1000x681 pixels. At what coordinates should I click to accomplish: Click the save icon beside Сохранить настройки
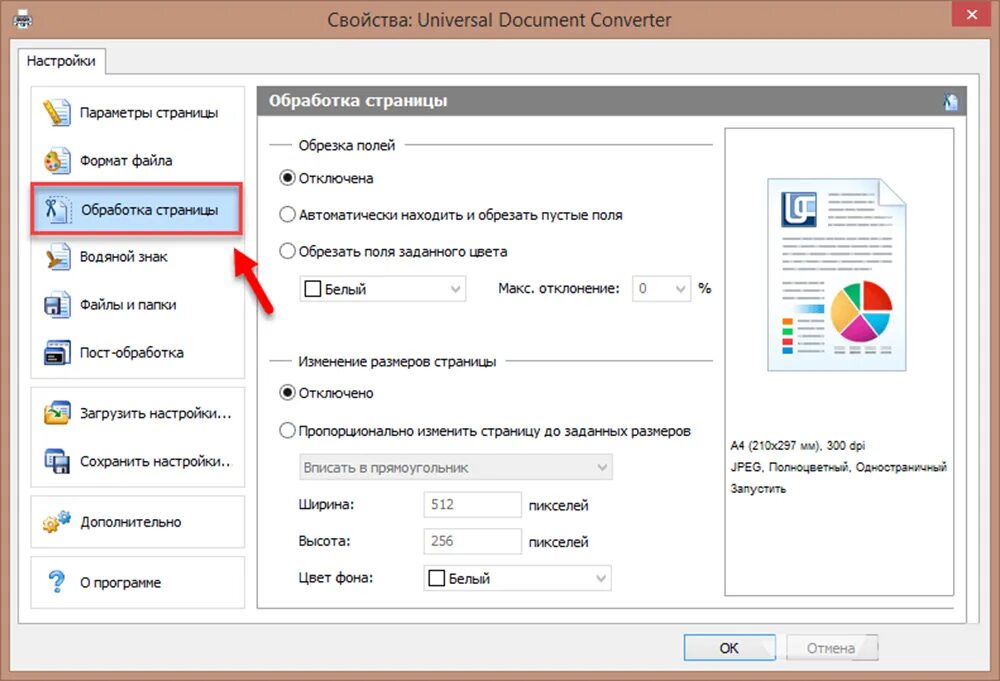(x=57, y=461)
